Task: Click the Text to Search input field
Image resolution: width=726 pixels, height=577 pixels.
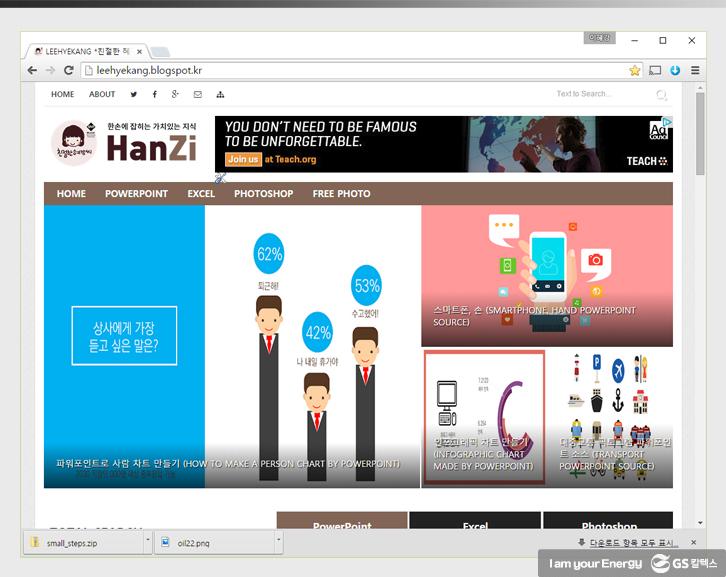Action: point(600,95)
